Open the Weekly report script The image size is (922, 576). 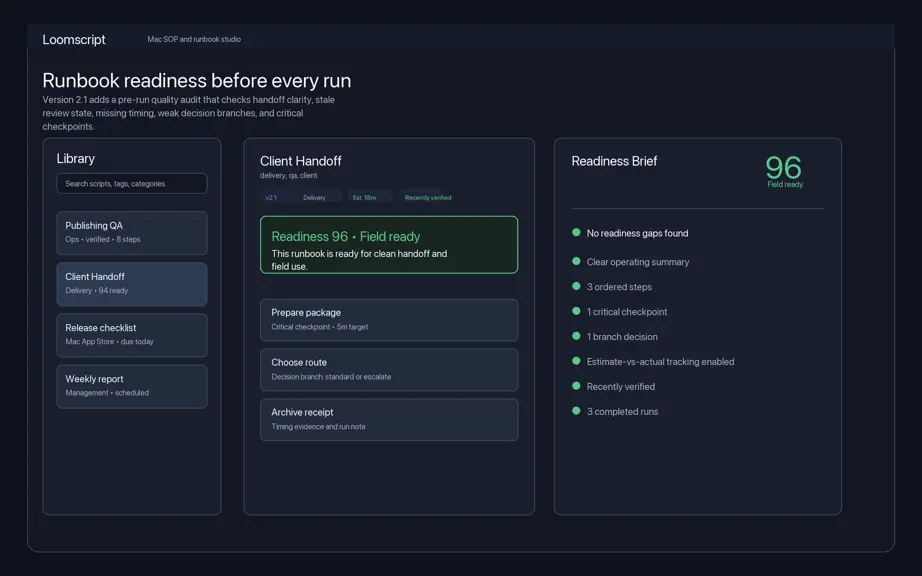point(132,386)
